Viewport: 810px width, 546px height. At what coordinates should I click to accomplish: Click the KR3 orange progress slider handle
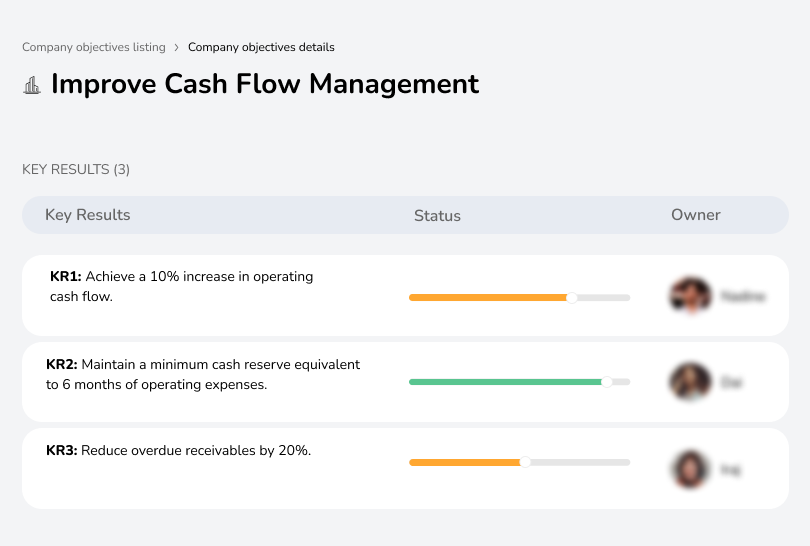(525, 462)
